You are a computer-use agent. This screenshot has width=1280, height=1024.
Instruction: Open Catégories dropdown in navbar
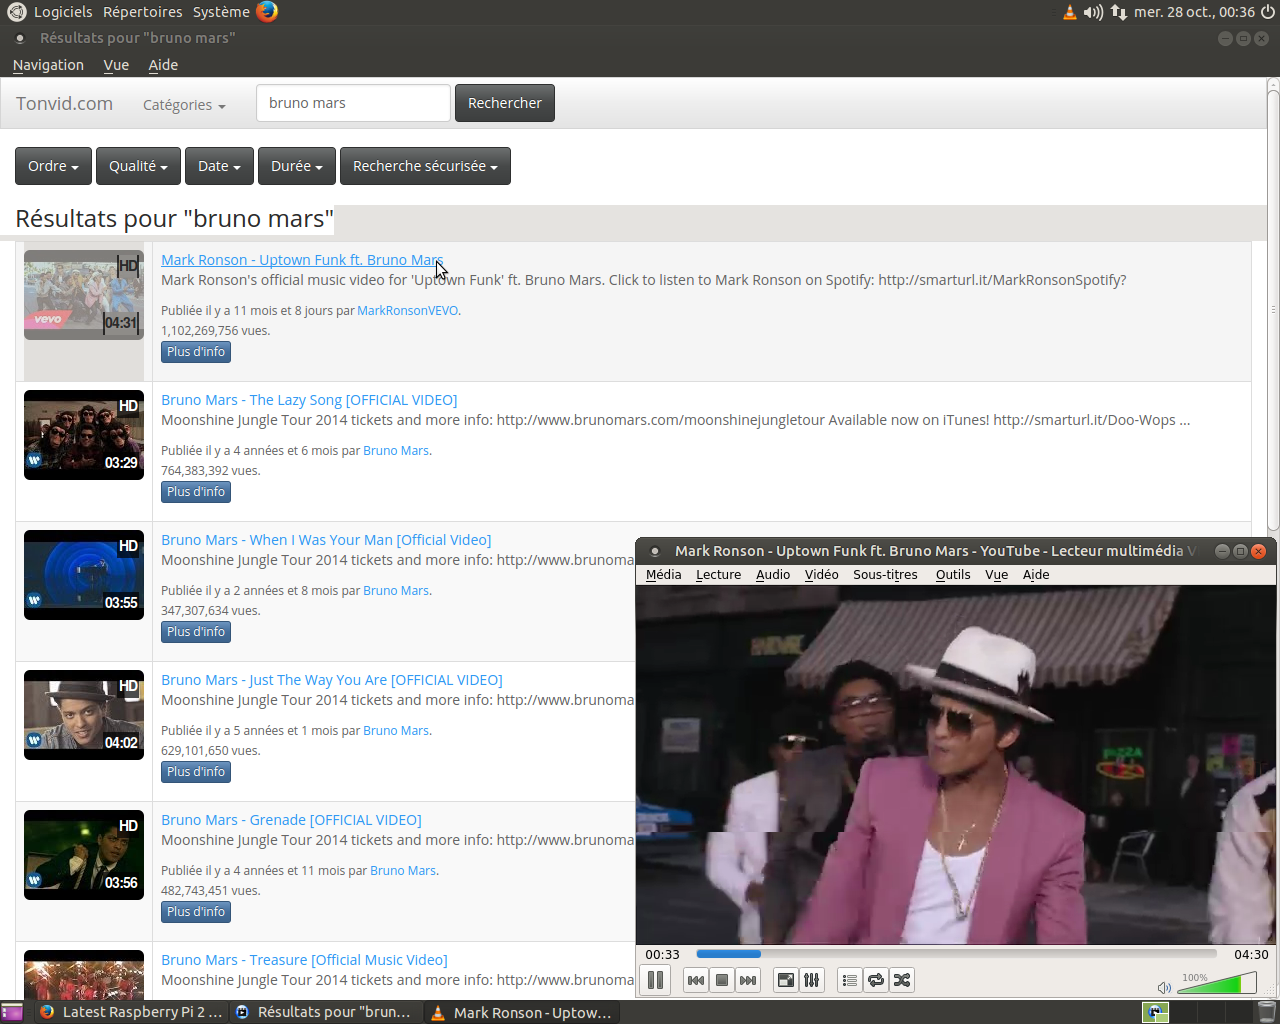pos(184,104)
